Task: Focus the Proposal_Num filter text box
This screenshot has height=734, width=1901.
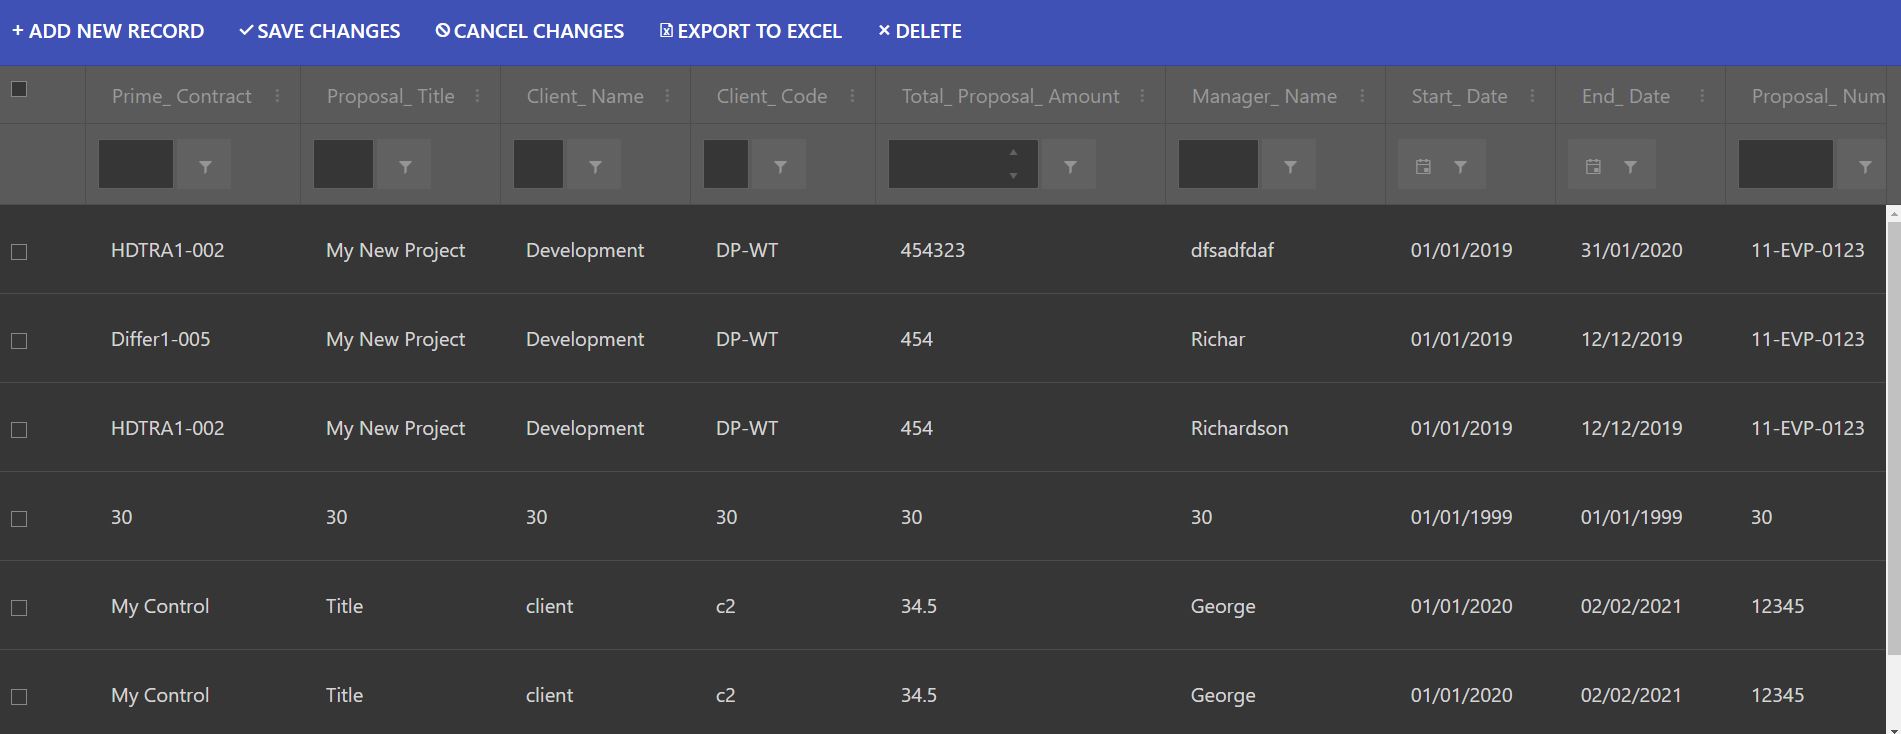Action: coord(1786,164)
